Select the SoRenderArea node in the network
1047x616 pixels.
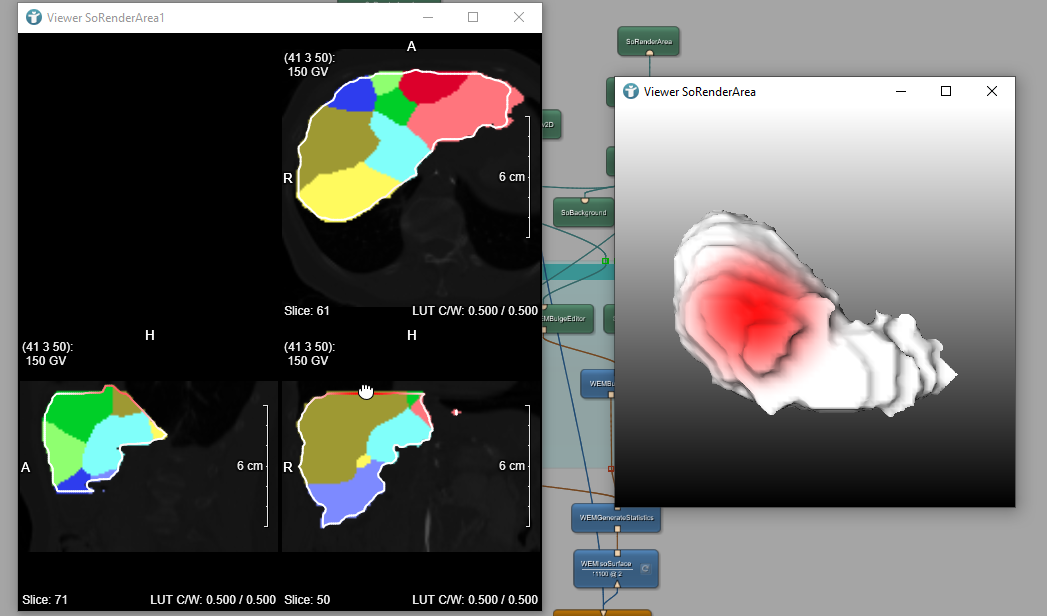[649, 42]
